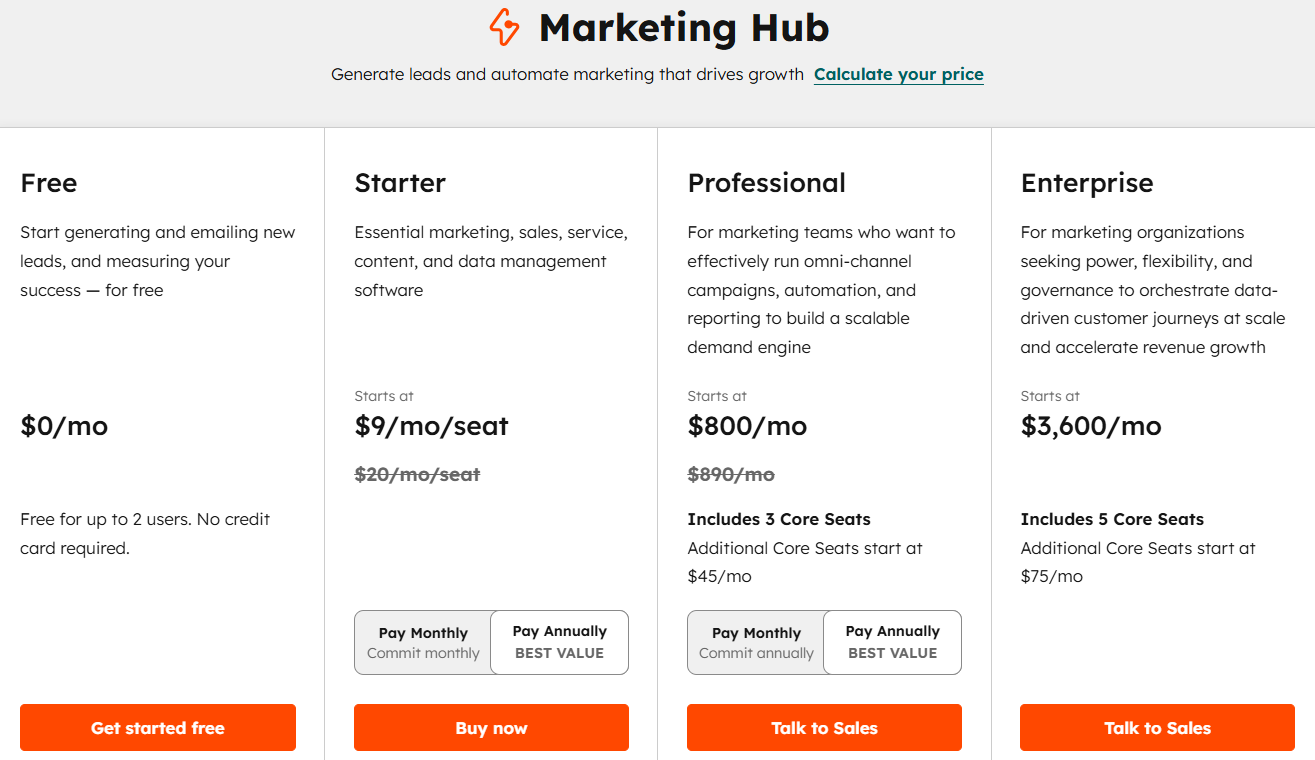The width and height of the screenshot is (1315, 760).
Task: Click Get started free for the Free plan
Action: 157,728
